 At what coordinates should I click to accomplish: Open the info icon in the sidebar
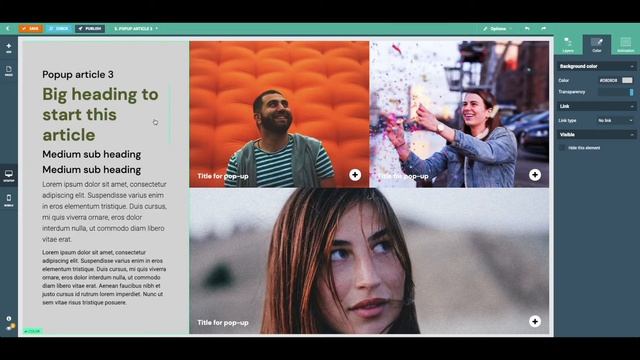point(9,318)
